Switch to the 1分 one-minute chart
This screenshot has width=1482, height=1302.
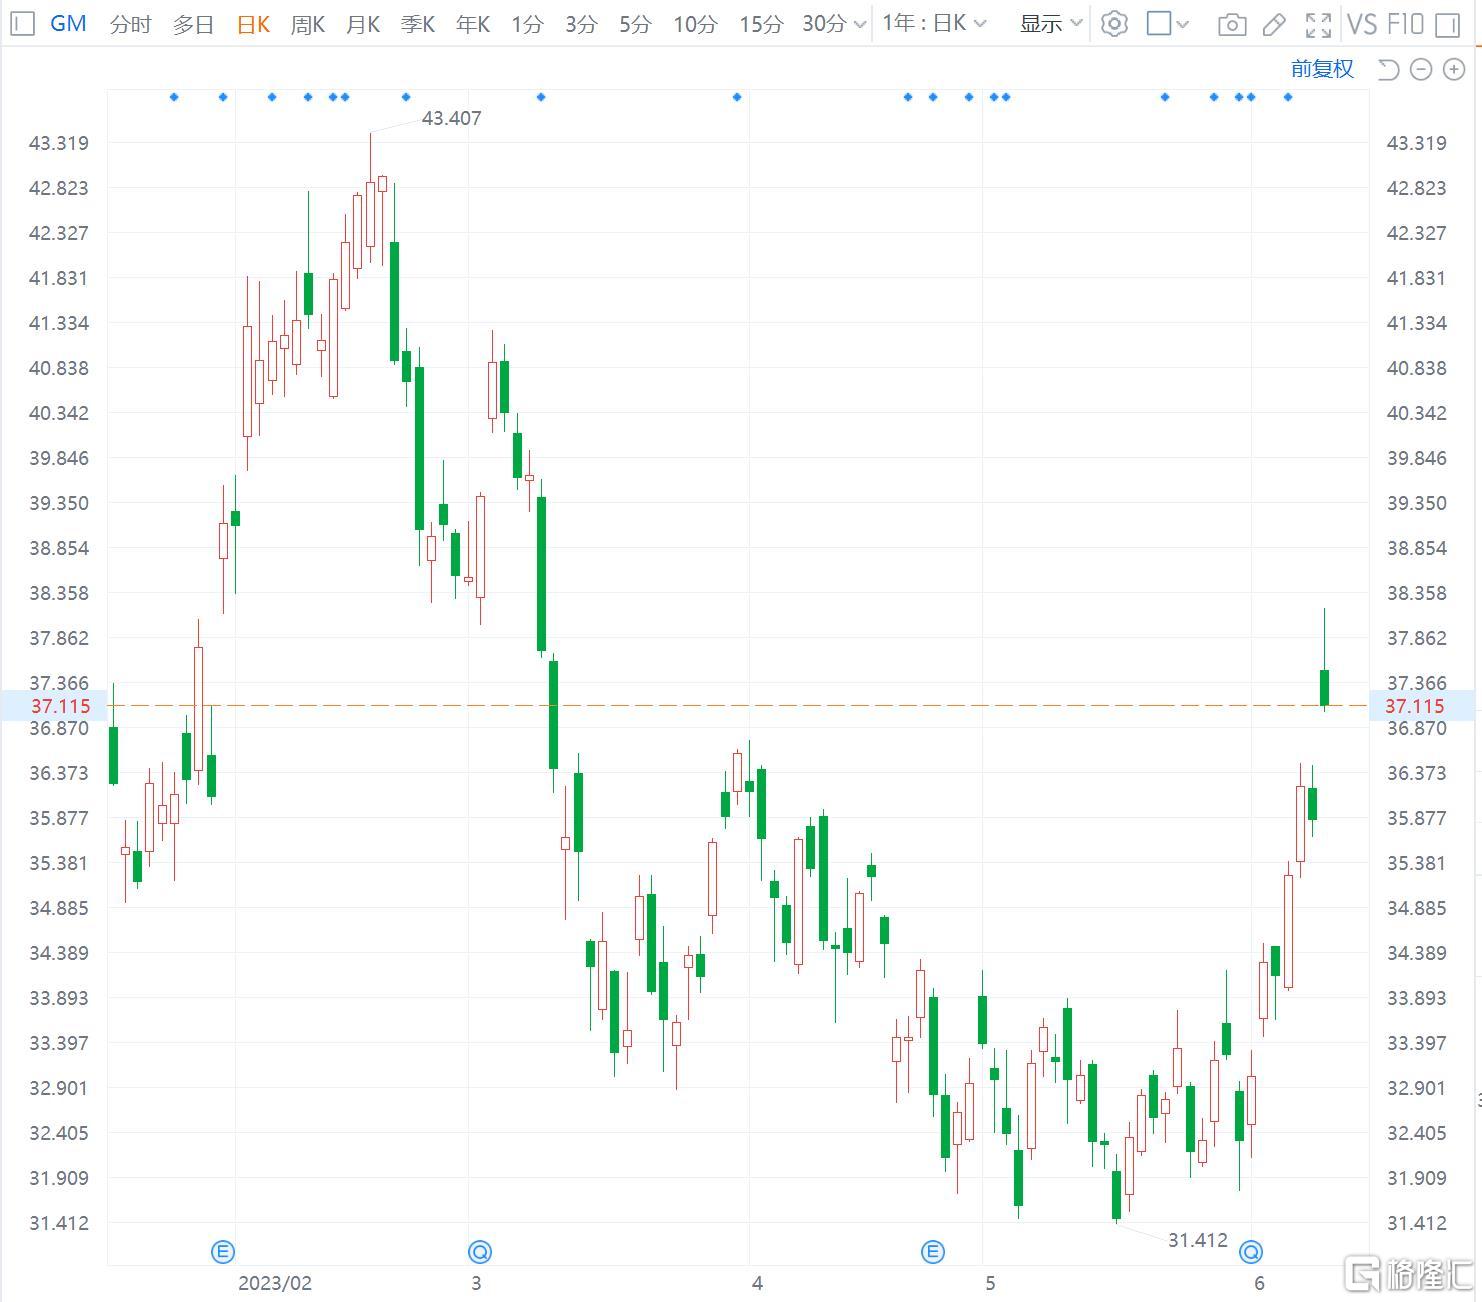527,24
